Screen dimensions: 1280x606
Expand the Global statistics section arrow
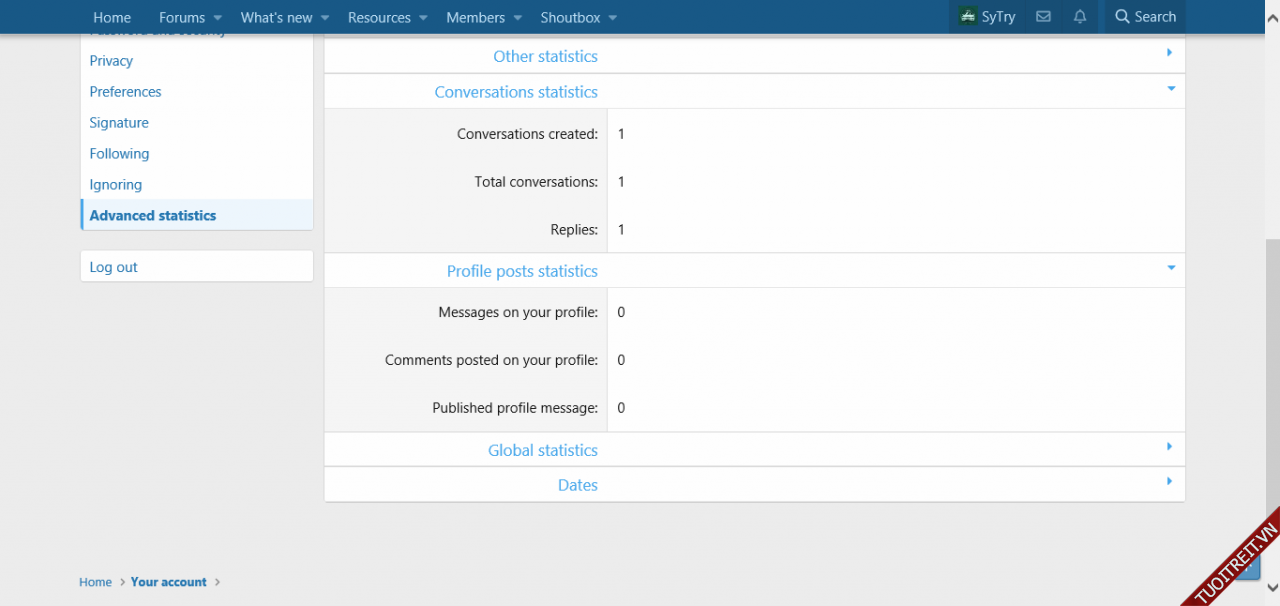coord(1169,447)
